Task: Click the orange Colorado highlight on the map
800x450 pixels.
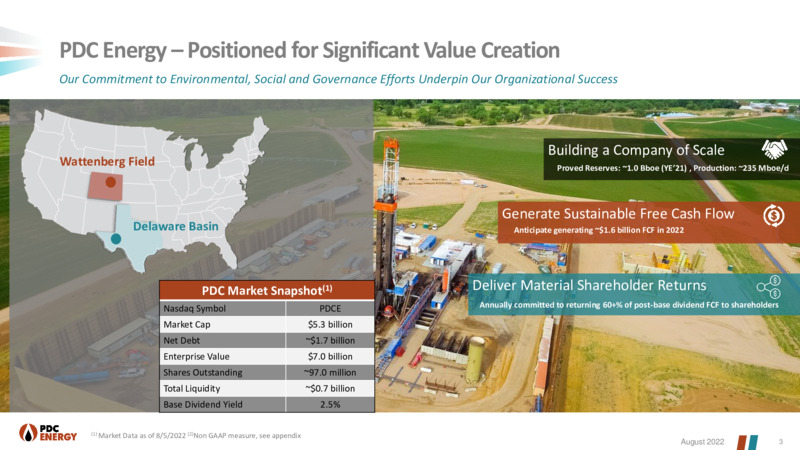Action: [x=105, y=186]
